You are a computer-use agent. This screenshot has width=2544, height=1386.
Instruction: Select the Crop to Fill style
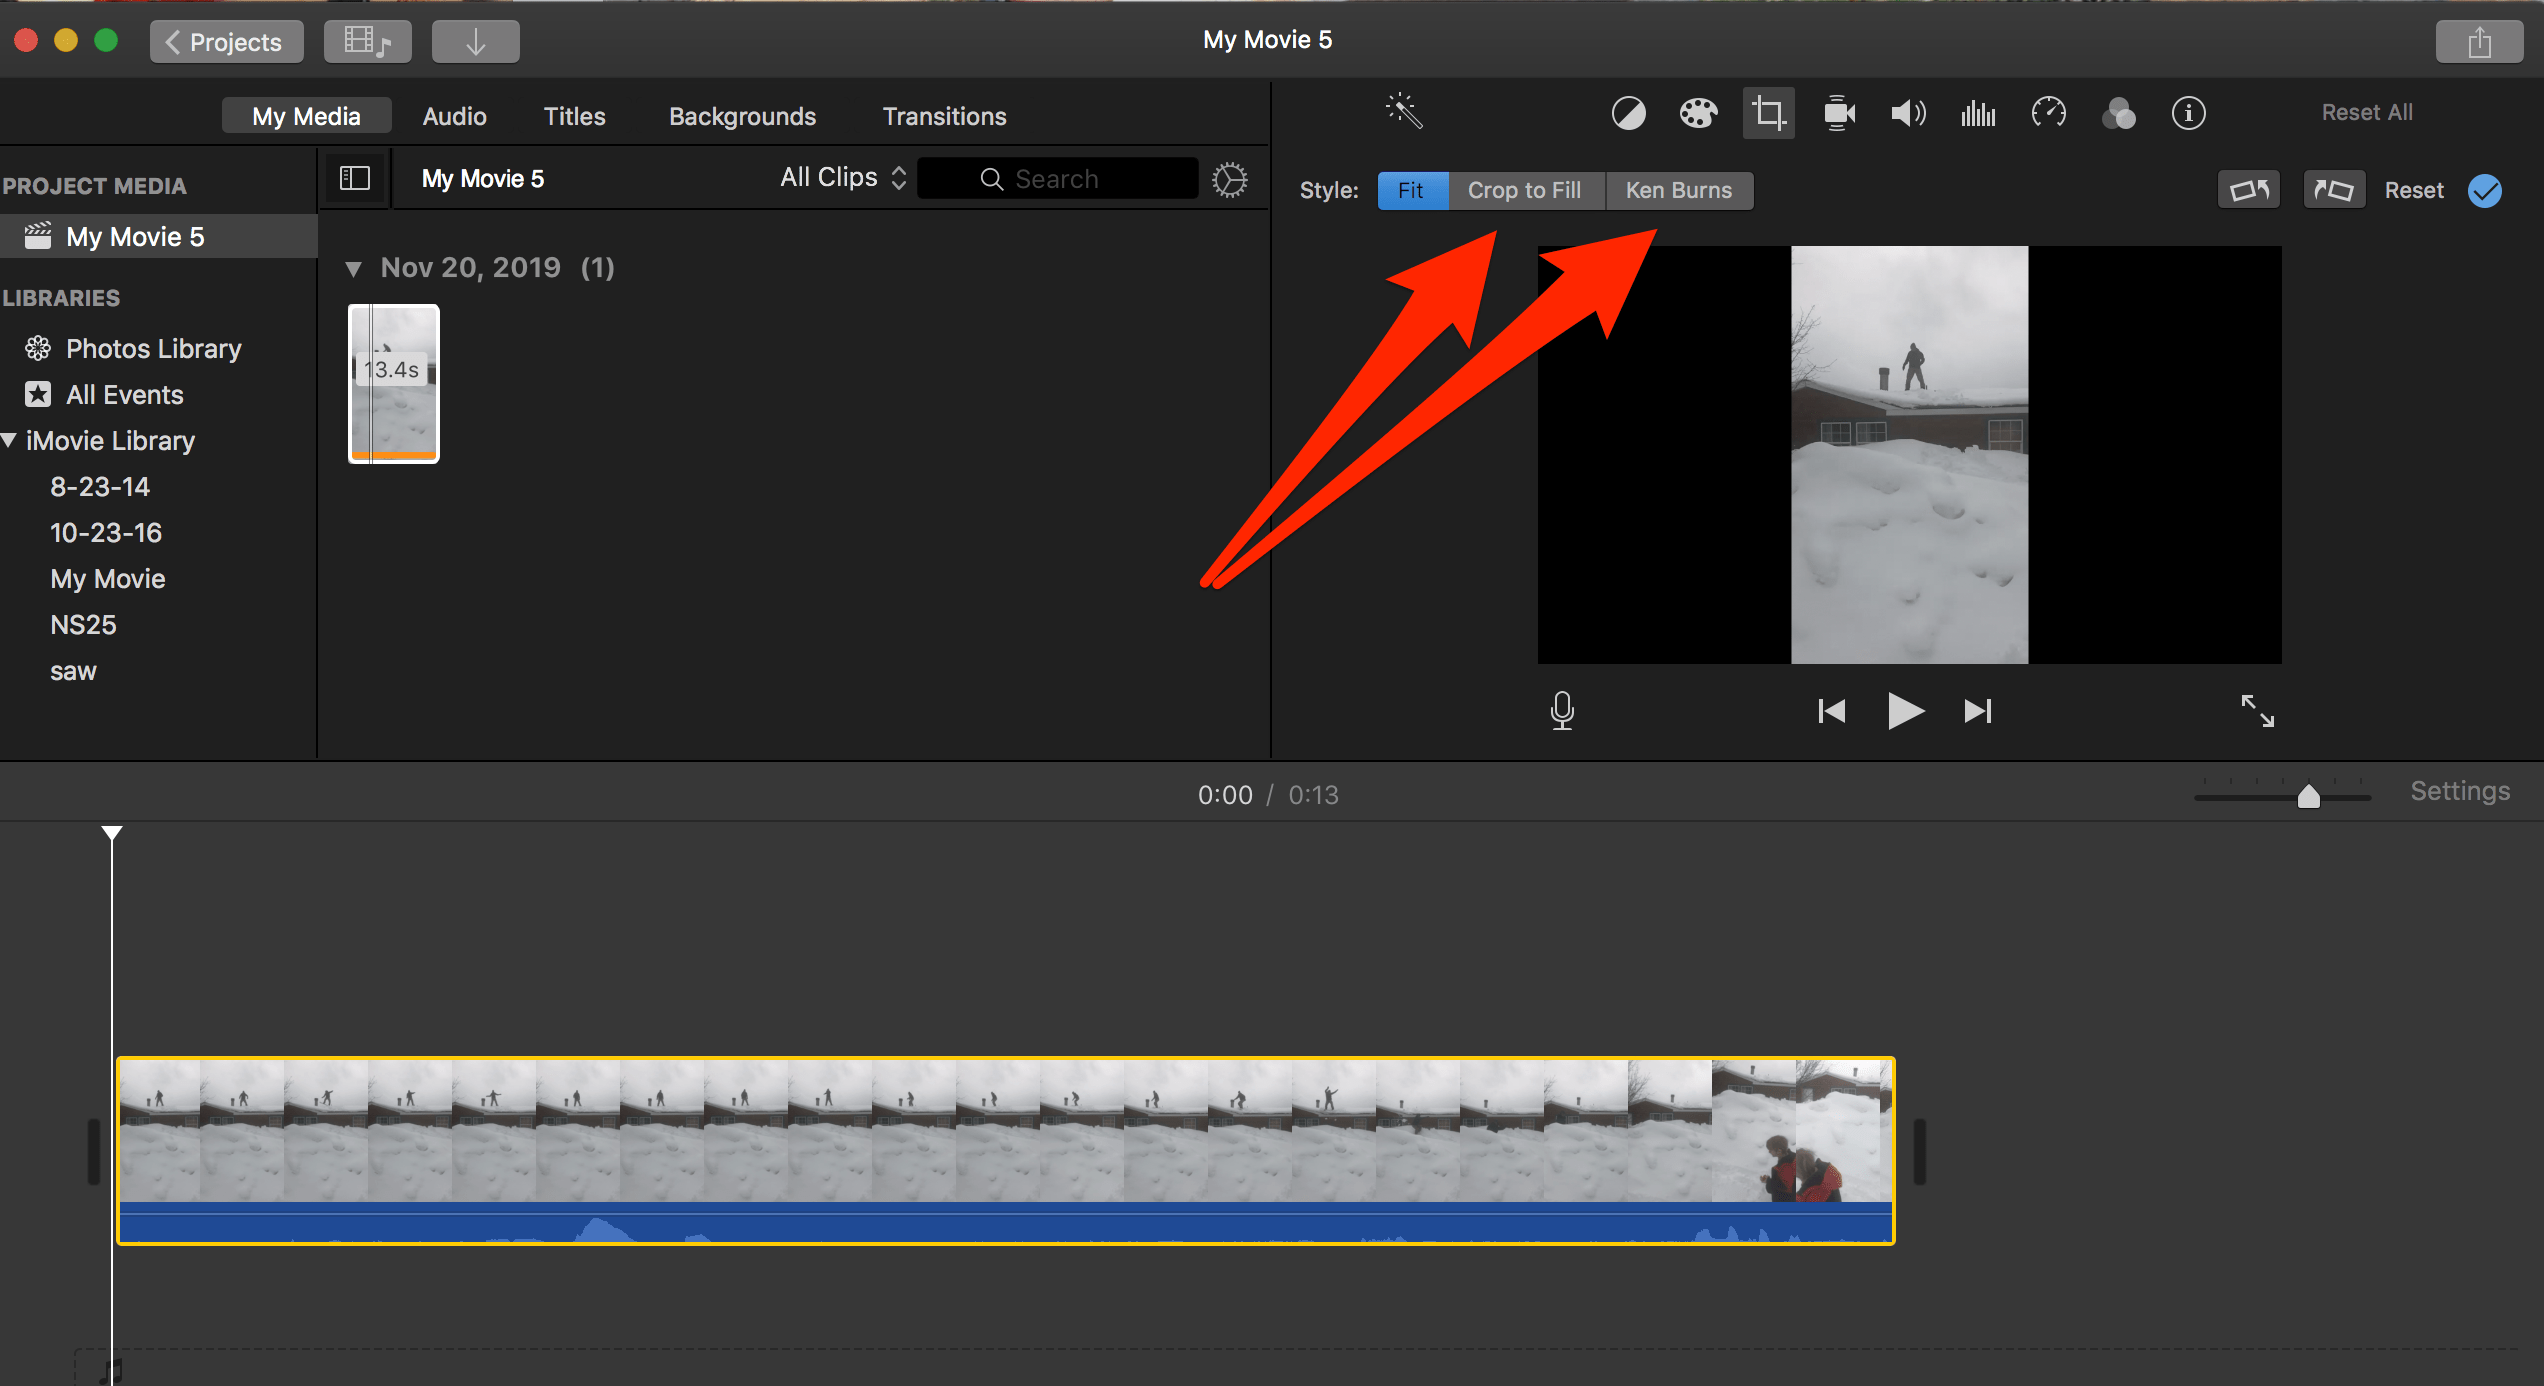(x=1525, y=190)
